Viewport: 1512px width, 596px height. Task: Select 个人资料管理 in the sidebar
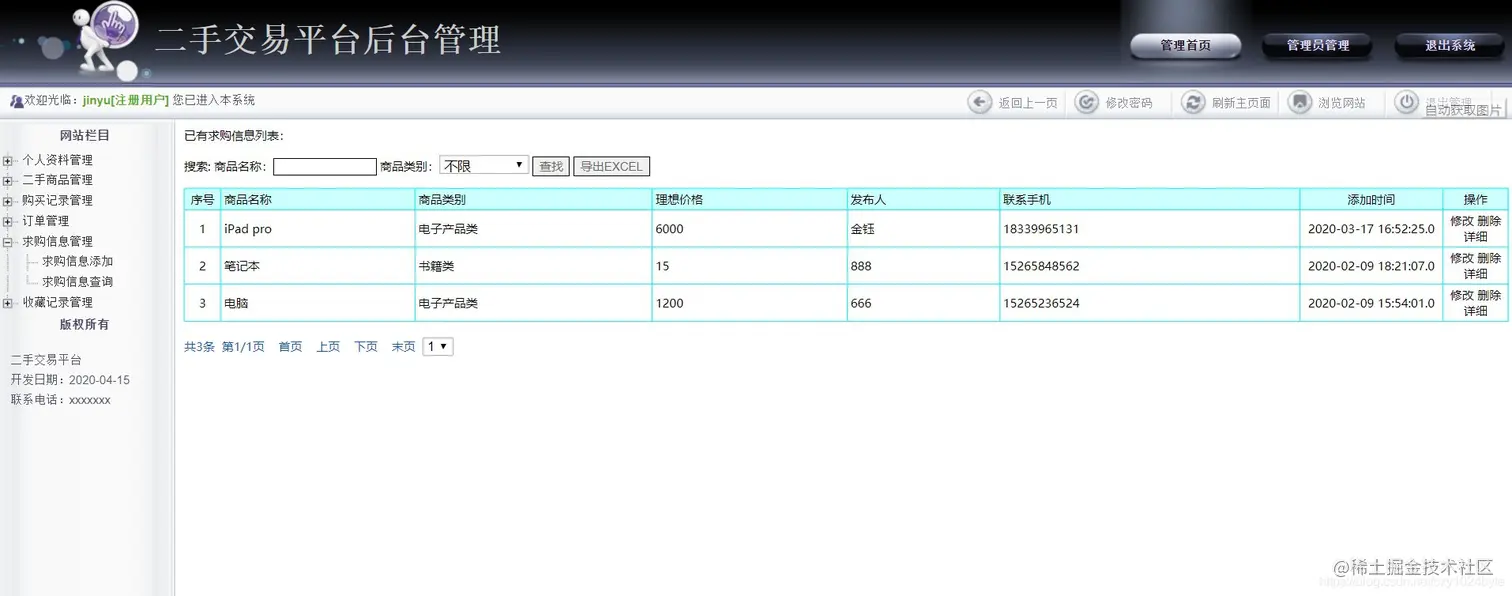click(x=57, y=160)
